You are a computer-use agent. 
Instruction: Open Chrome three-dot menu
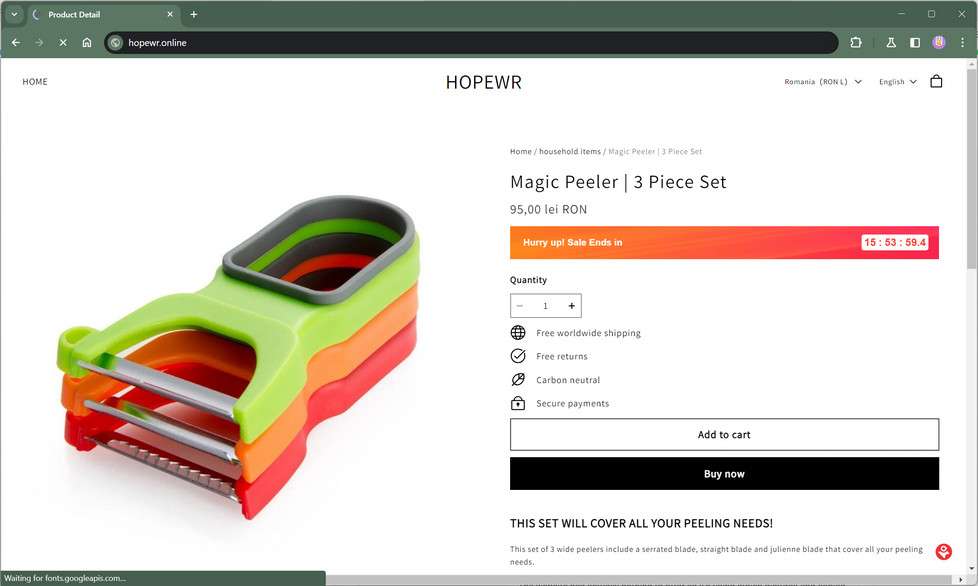[962, 42]
